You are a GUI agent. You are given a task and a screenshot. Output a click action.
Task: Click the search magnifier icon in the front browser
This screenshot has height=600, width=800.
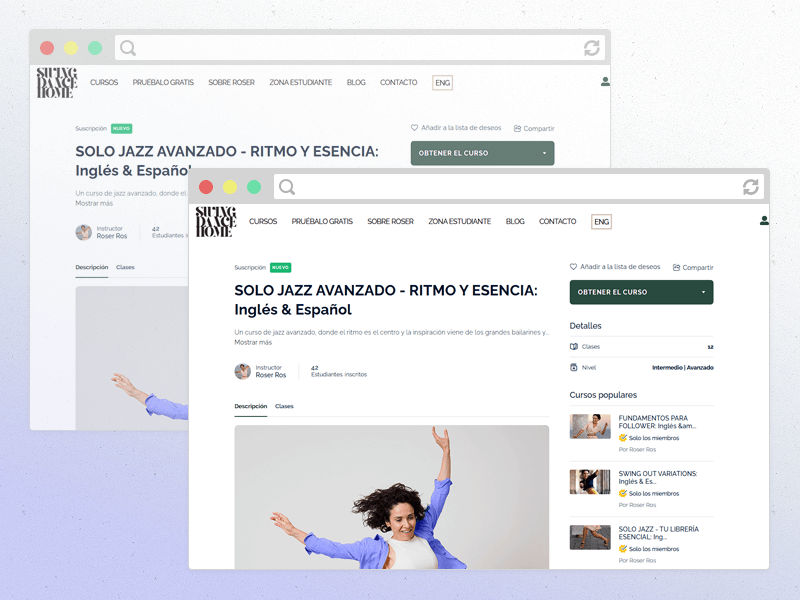287,187
